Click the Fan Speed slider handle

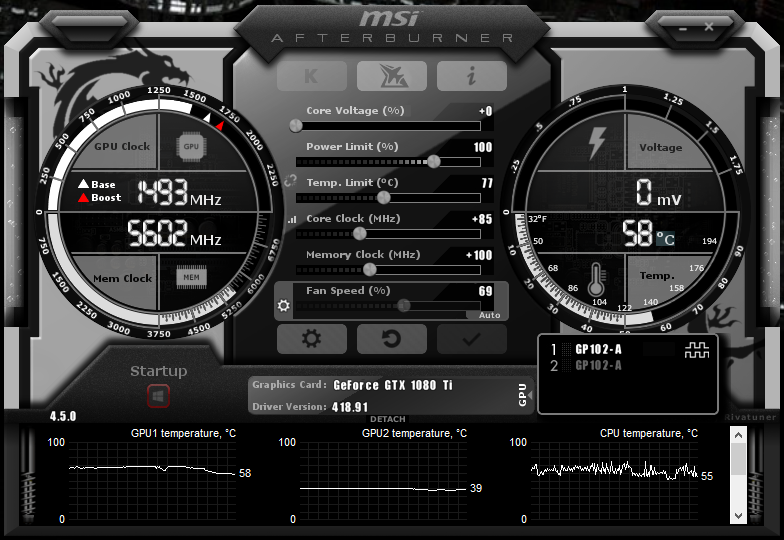tap(404, 305)
